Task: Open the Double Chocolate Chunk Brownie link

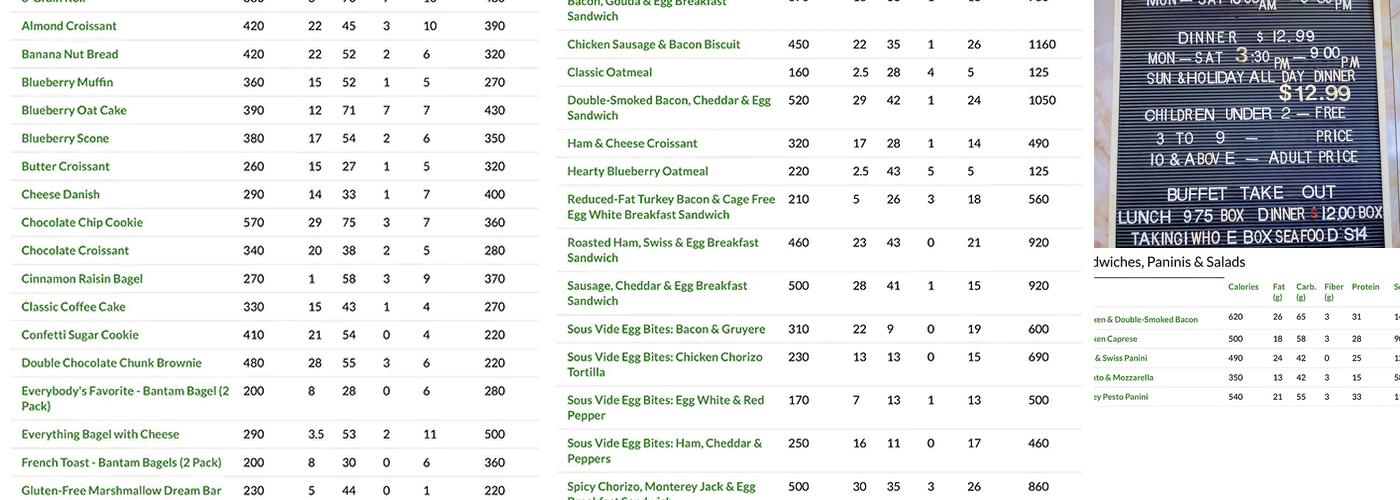Action: (111, 363)
